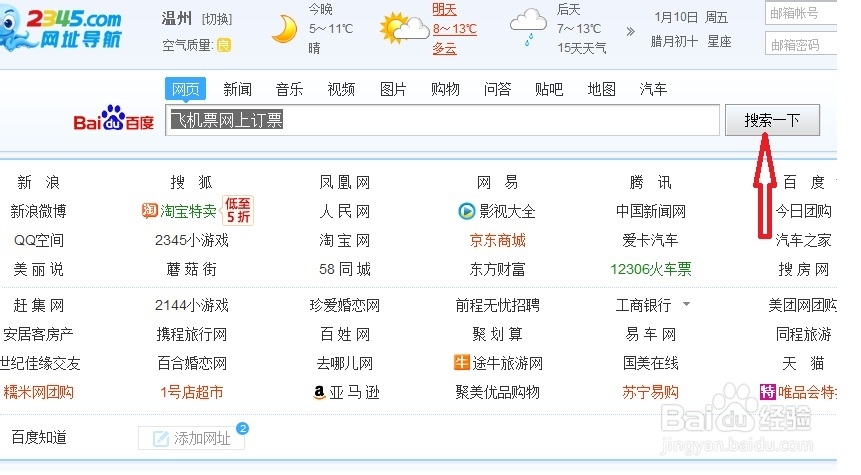The width and height of the screenshot is (861, 475).
Task: Switch to the 音乐 search tab
Action: [289, 89]
